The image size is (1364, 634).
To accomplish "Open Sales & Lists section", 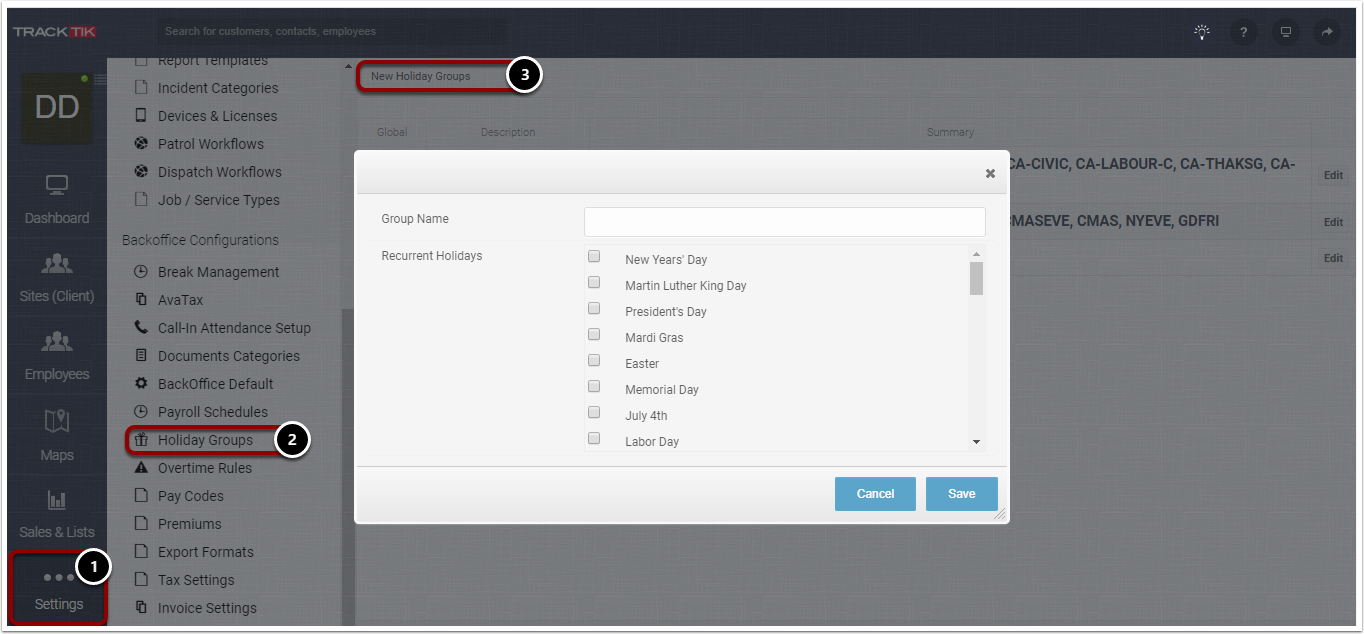I will 57,513.
